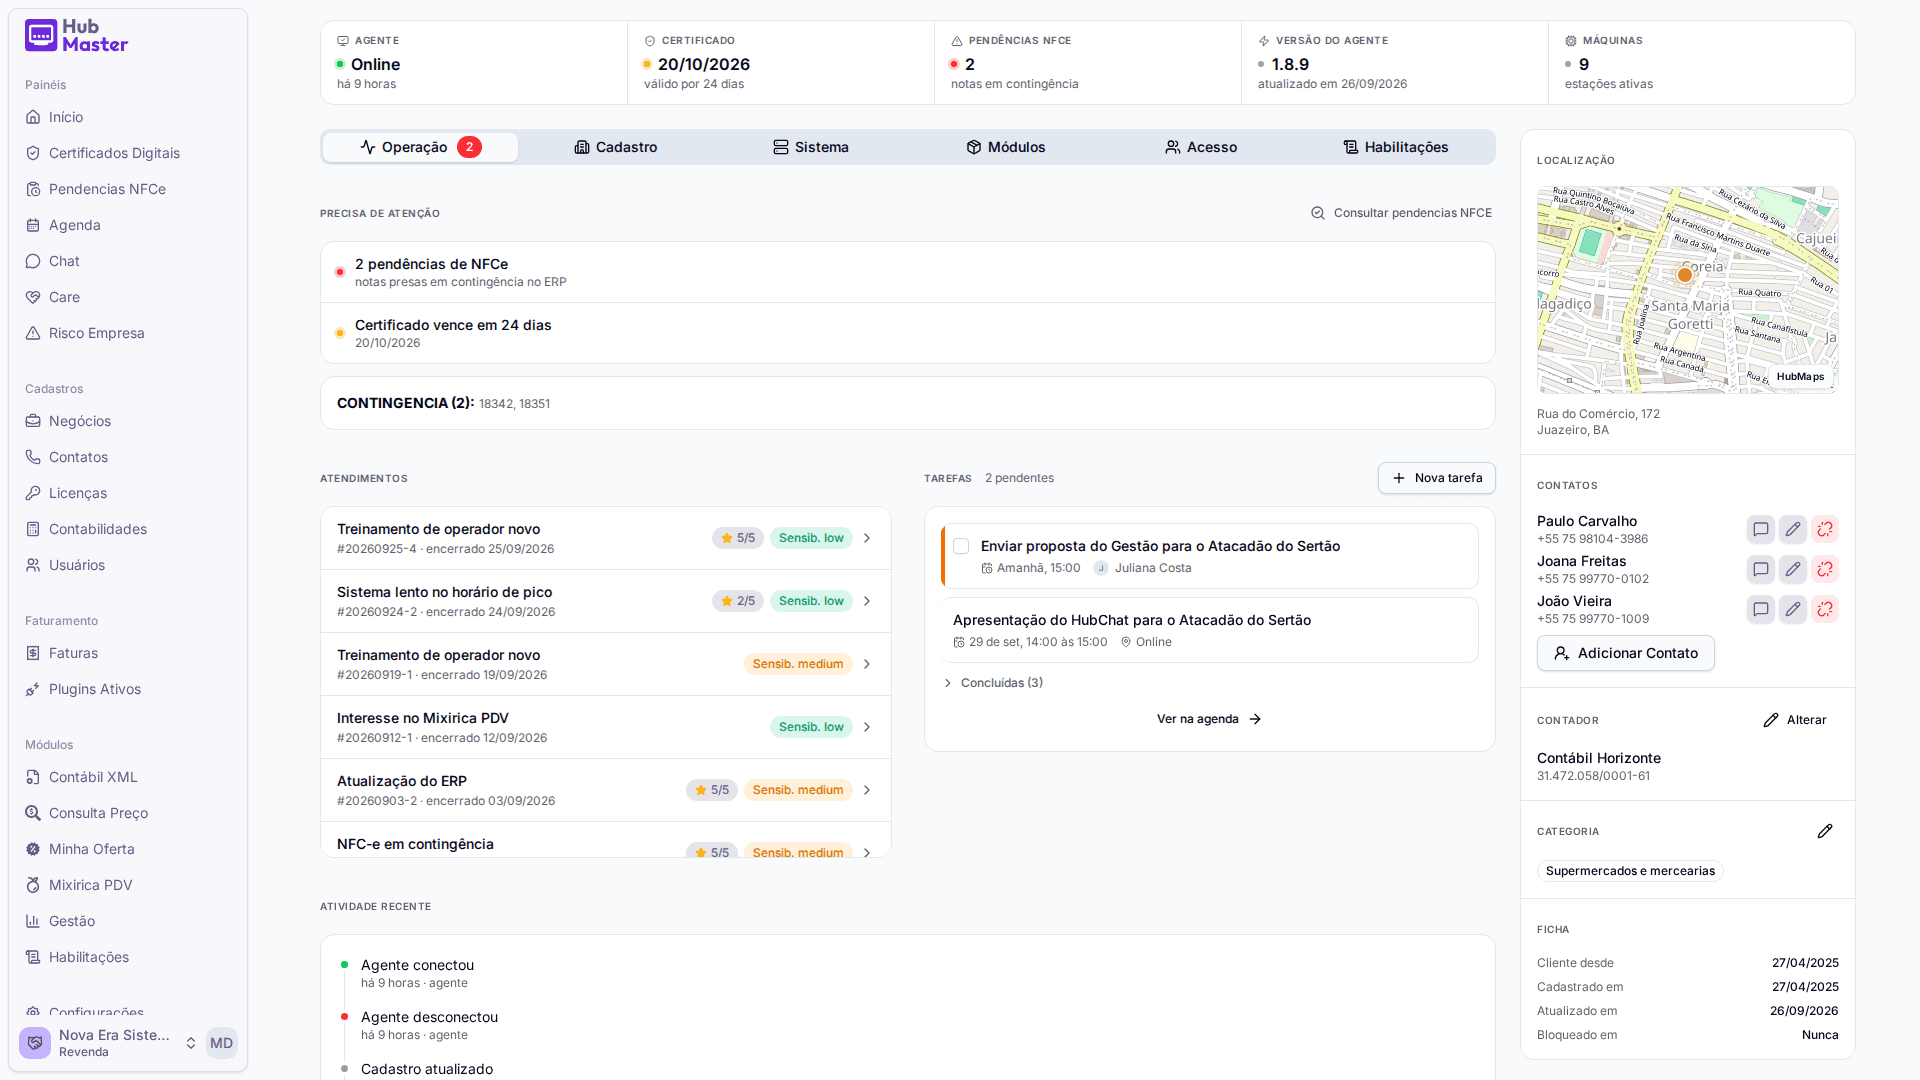Image resolution: width=1920 pixels, height=1080 pixels.
Task: Expand Concluídas (3) tasks
Action: pyautogui.click(x=994, y=683)
